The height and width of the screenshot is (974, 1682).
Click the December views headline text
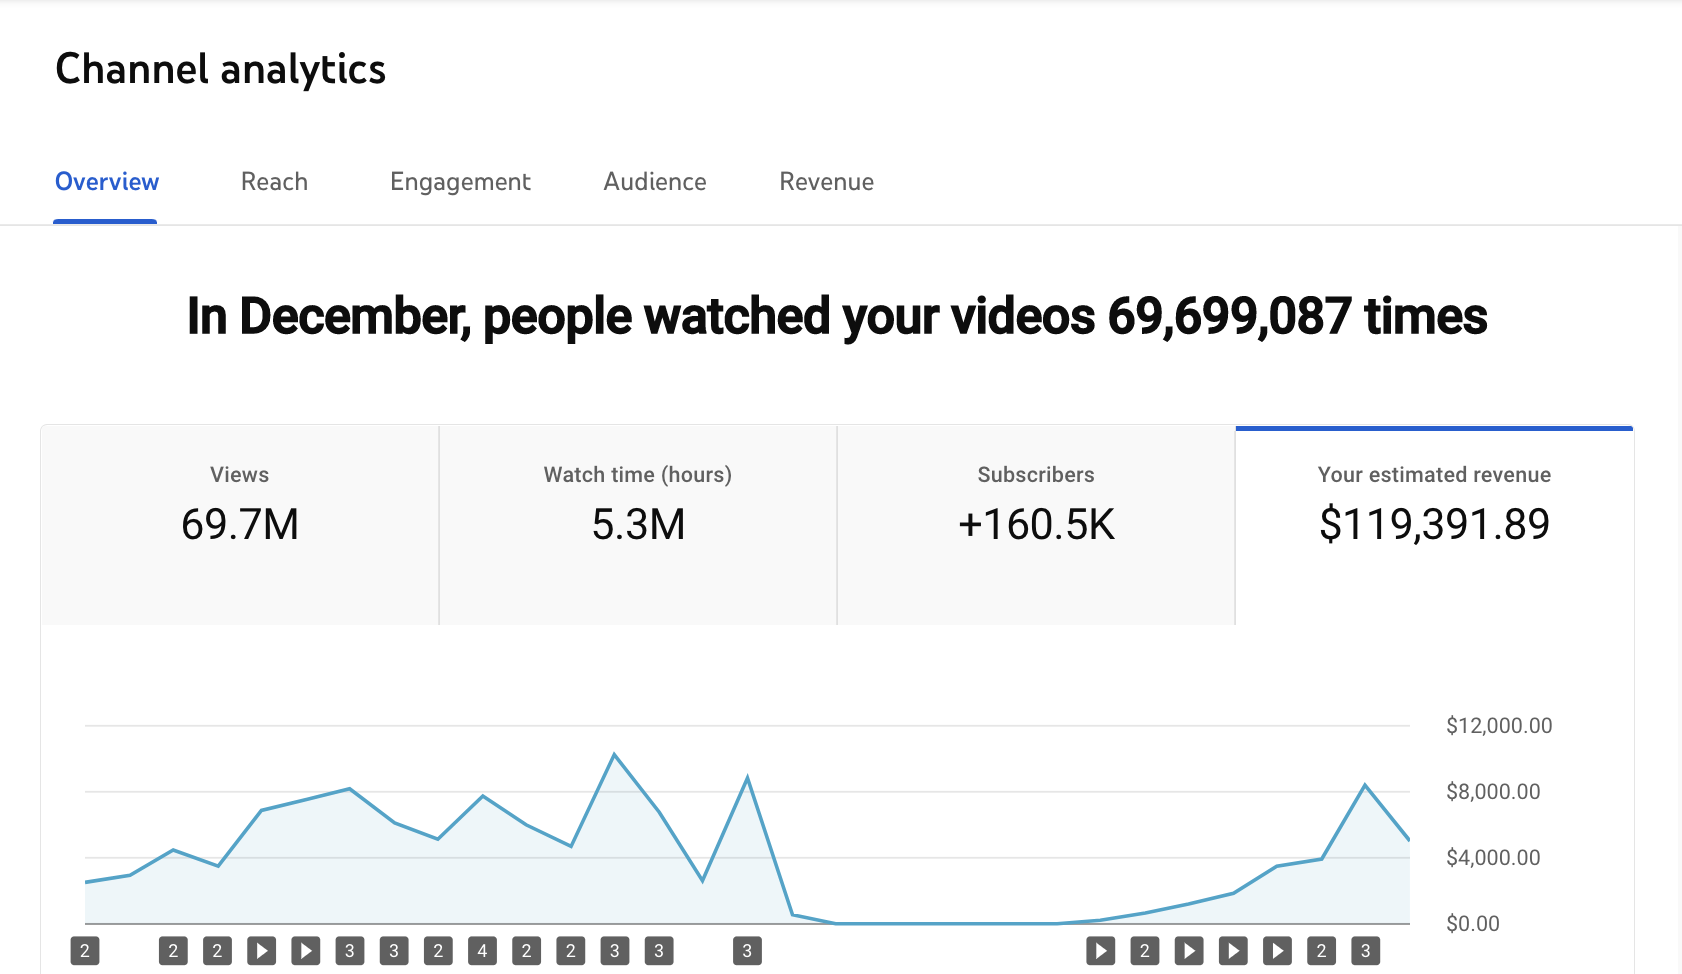837,316
